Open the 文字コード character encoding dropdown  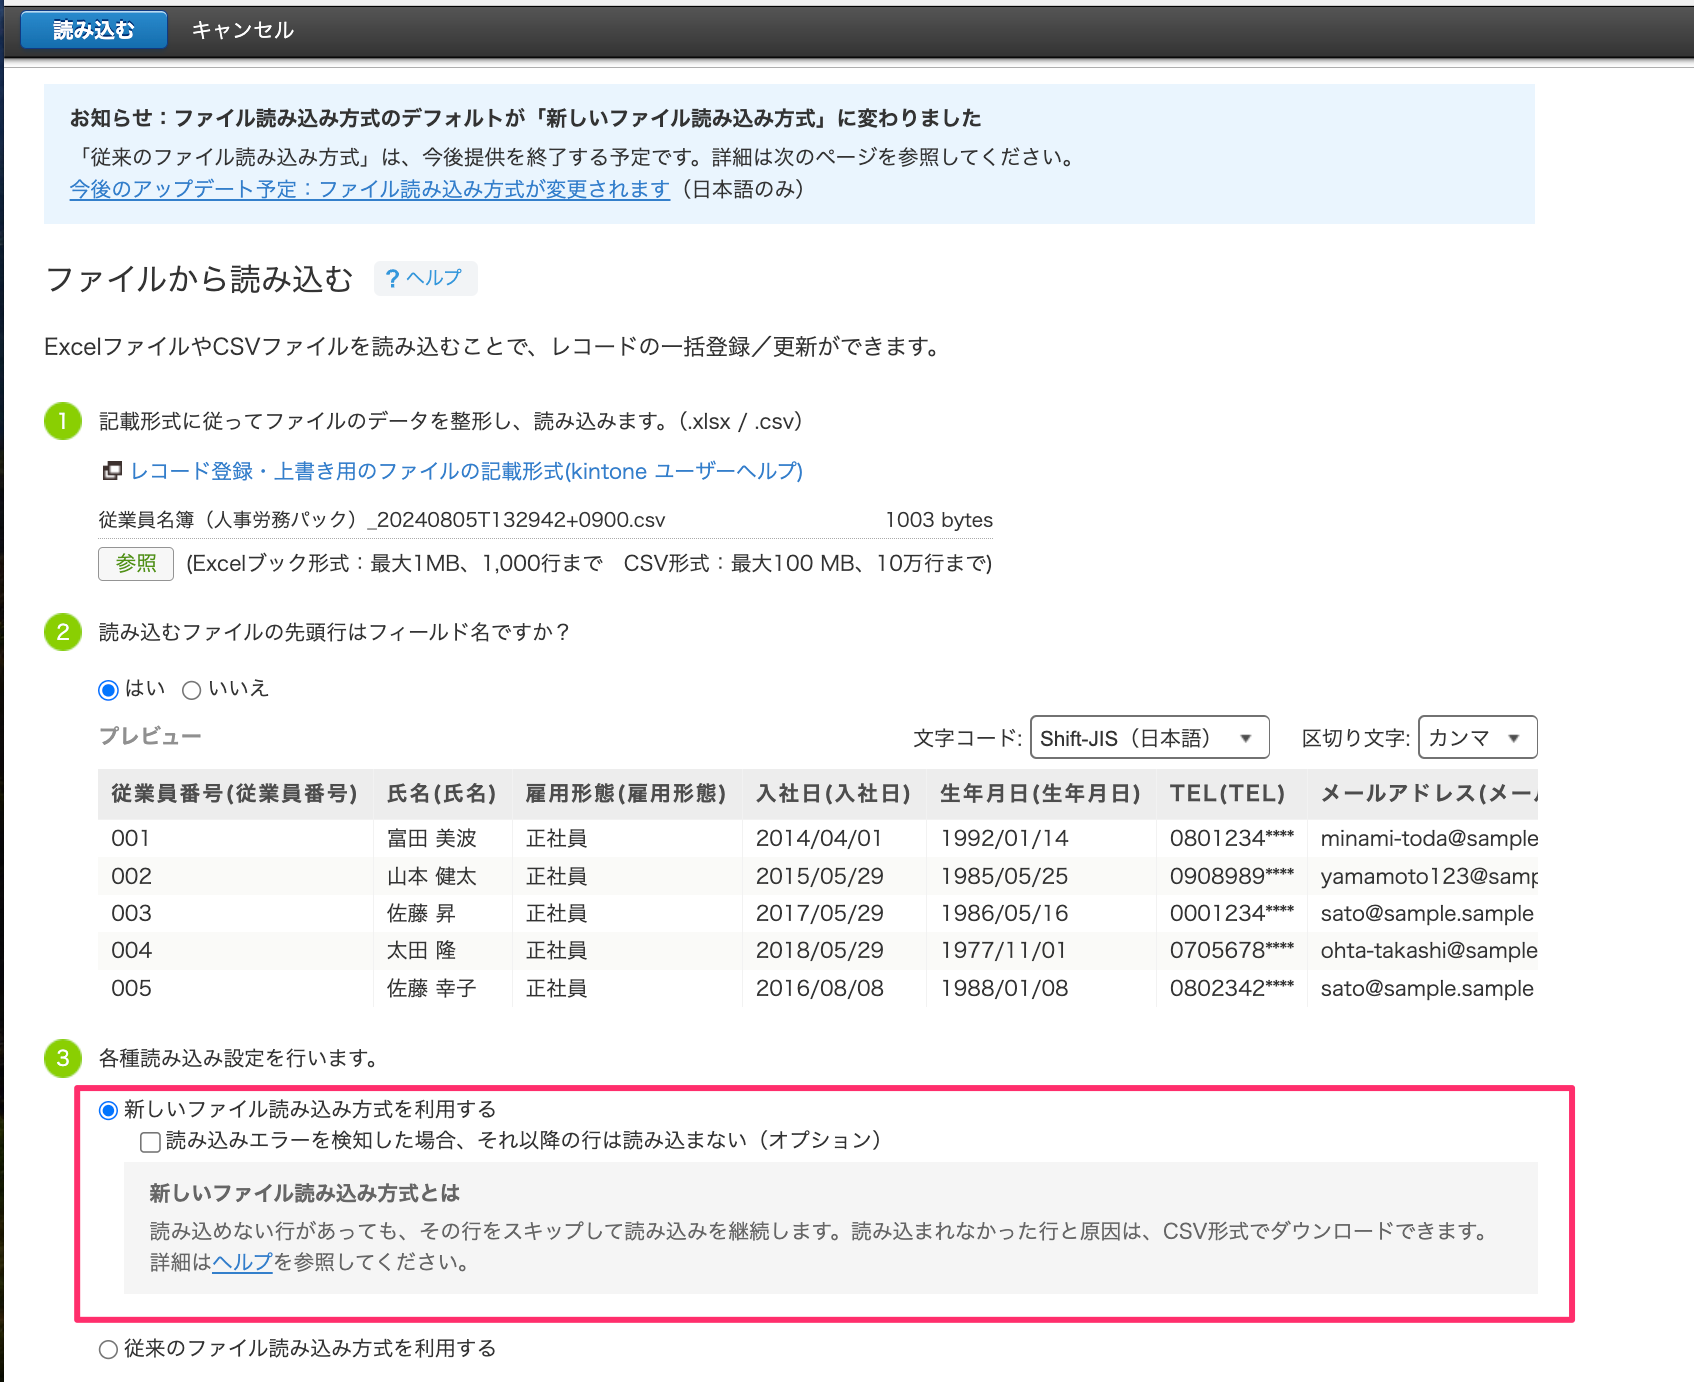1148,737
